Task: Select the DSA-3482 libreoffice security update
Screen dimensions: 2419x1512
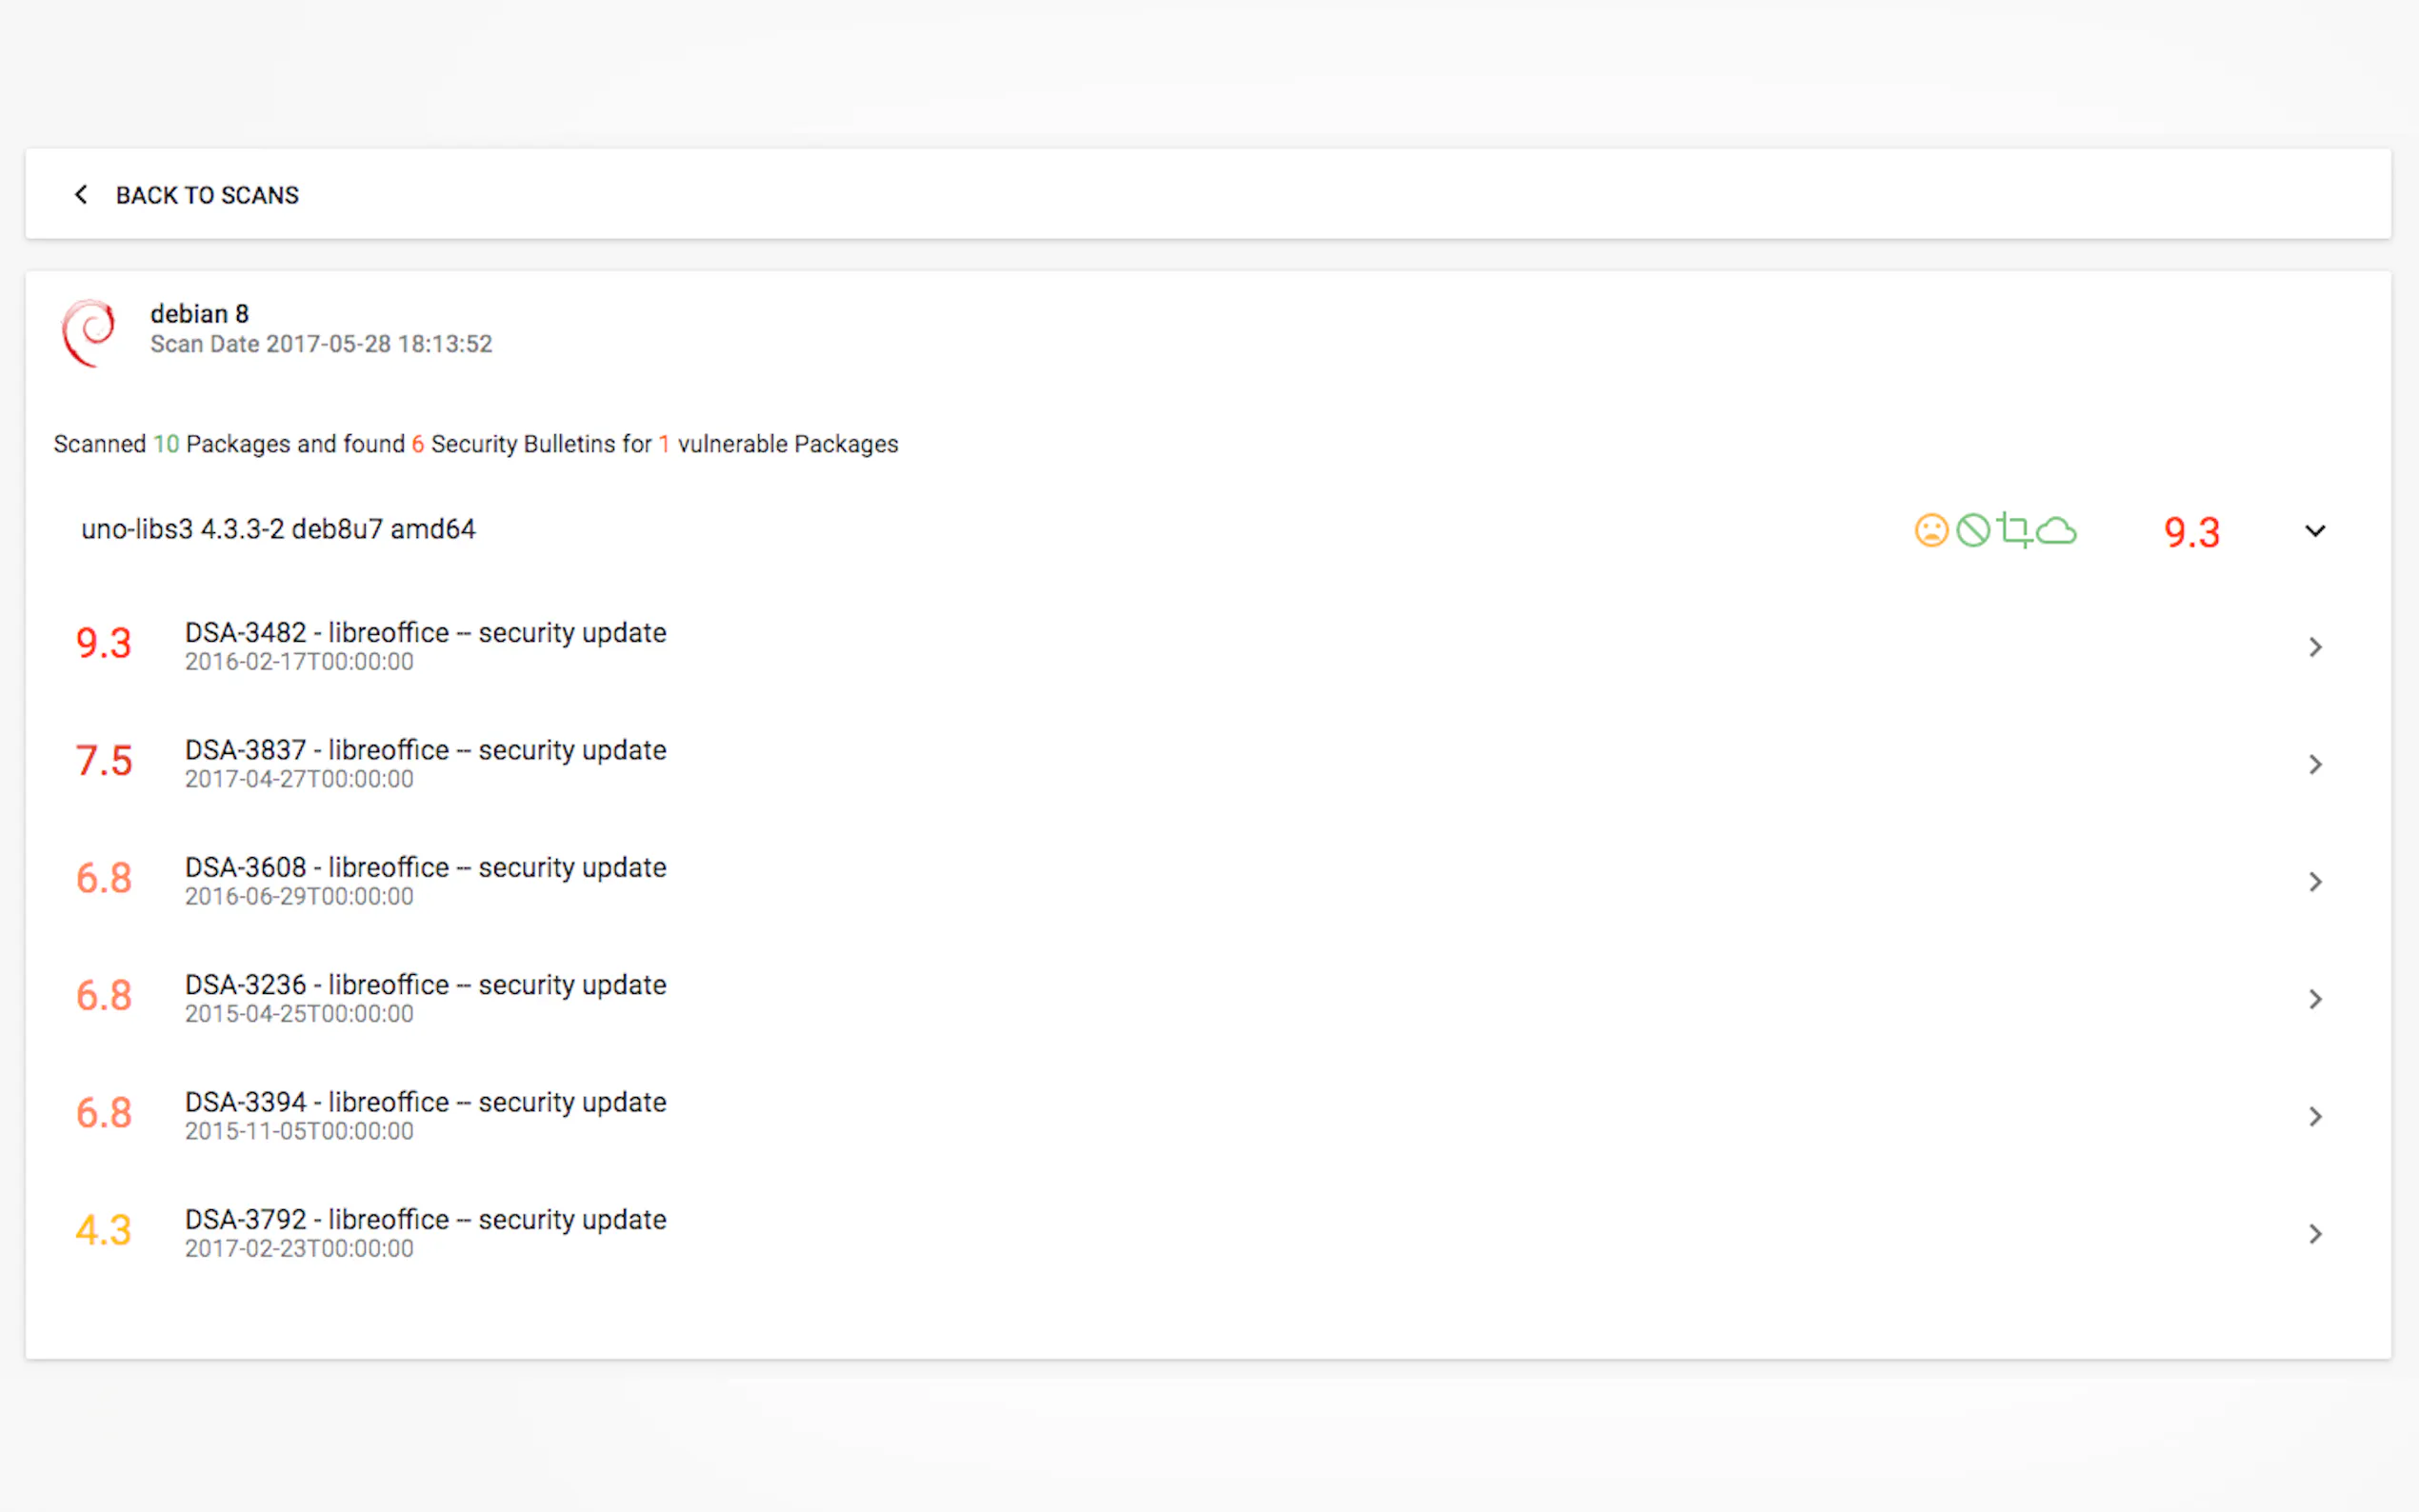Action: [425, 633]
